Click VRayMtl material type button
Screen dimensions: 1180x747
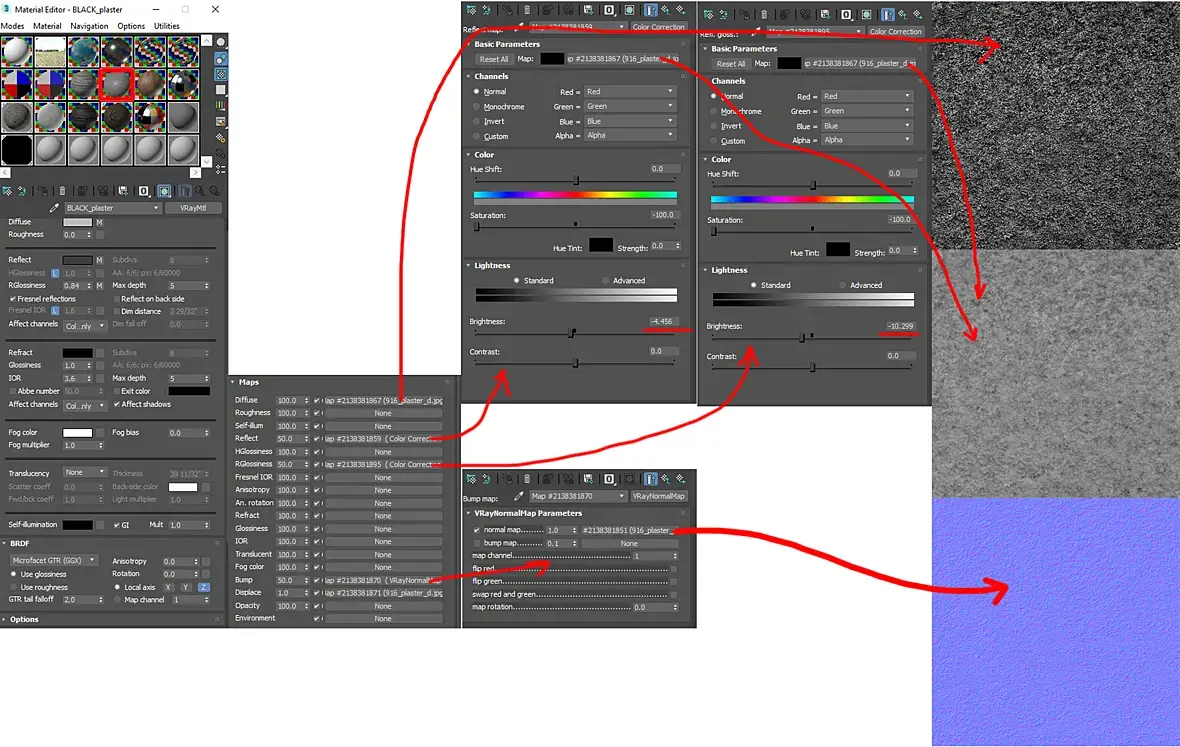(193, 208)
